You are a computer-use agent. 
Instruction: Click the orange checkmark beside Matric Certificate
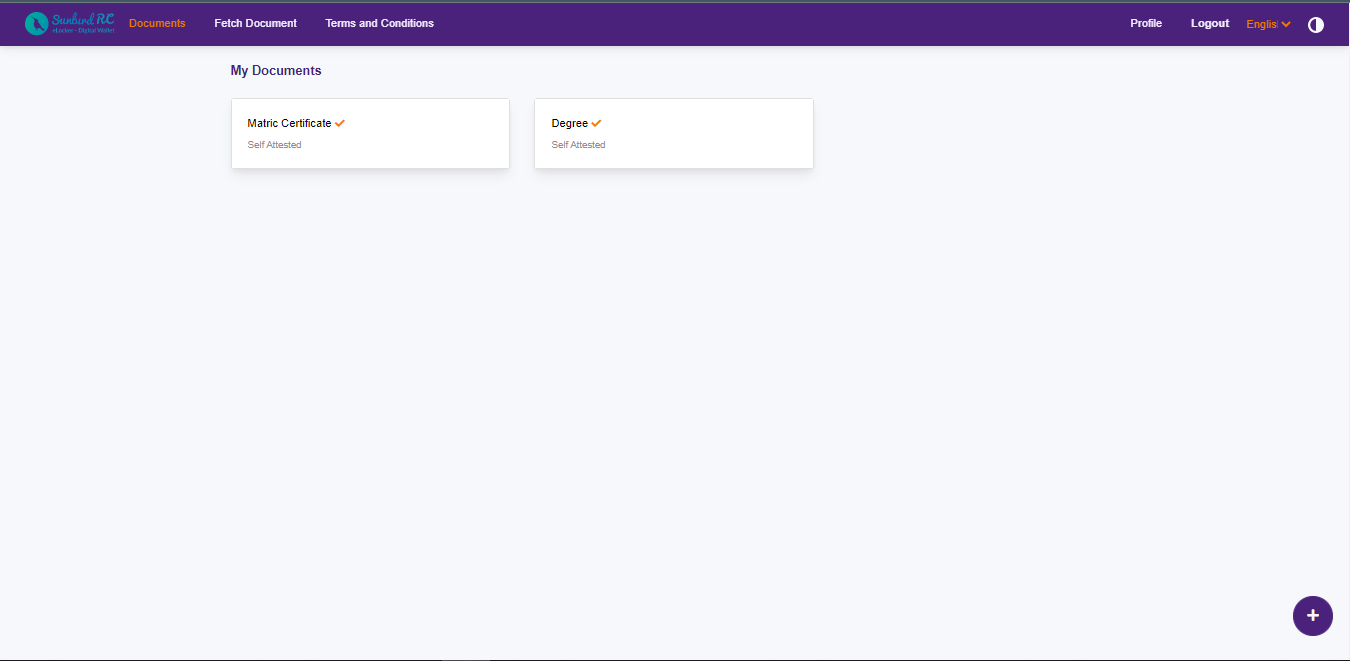340,123
